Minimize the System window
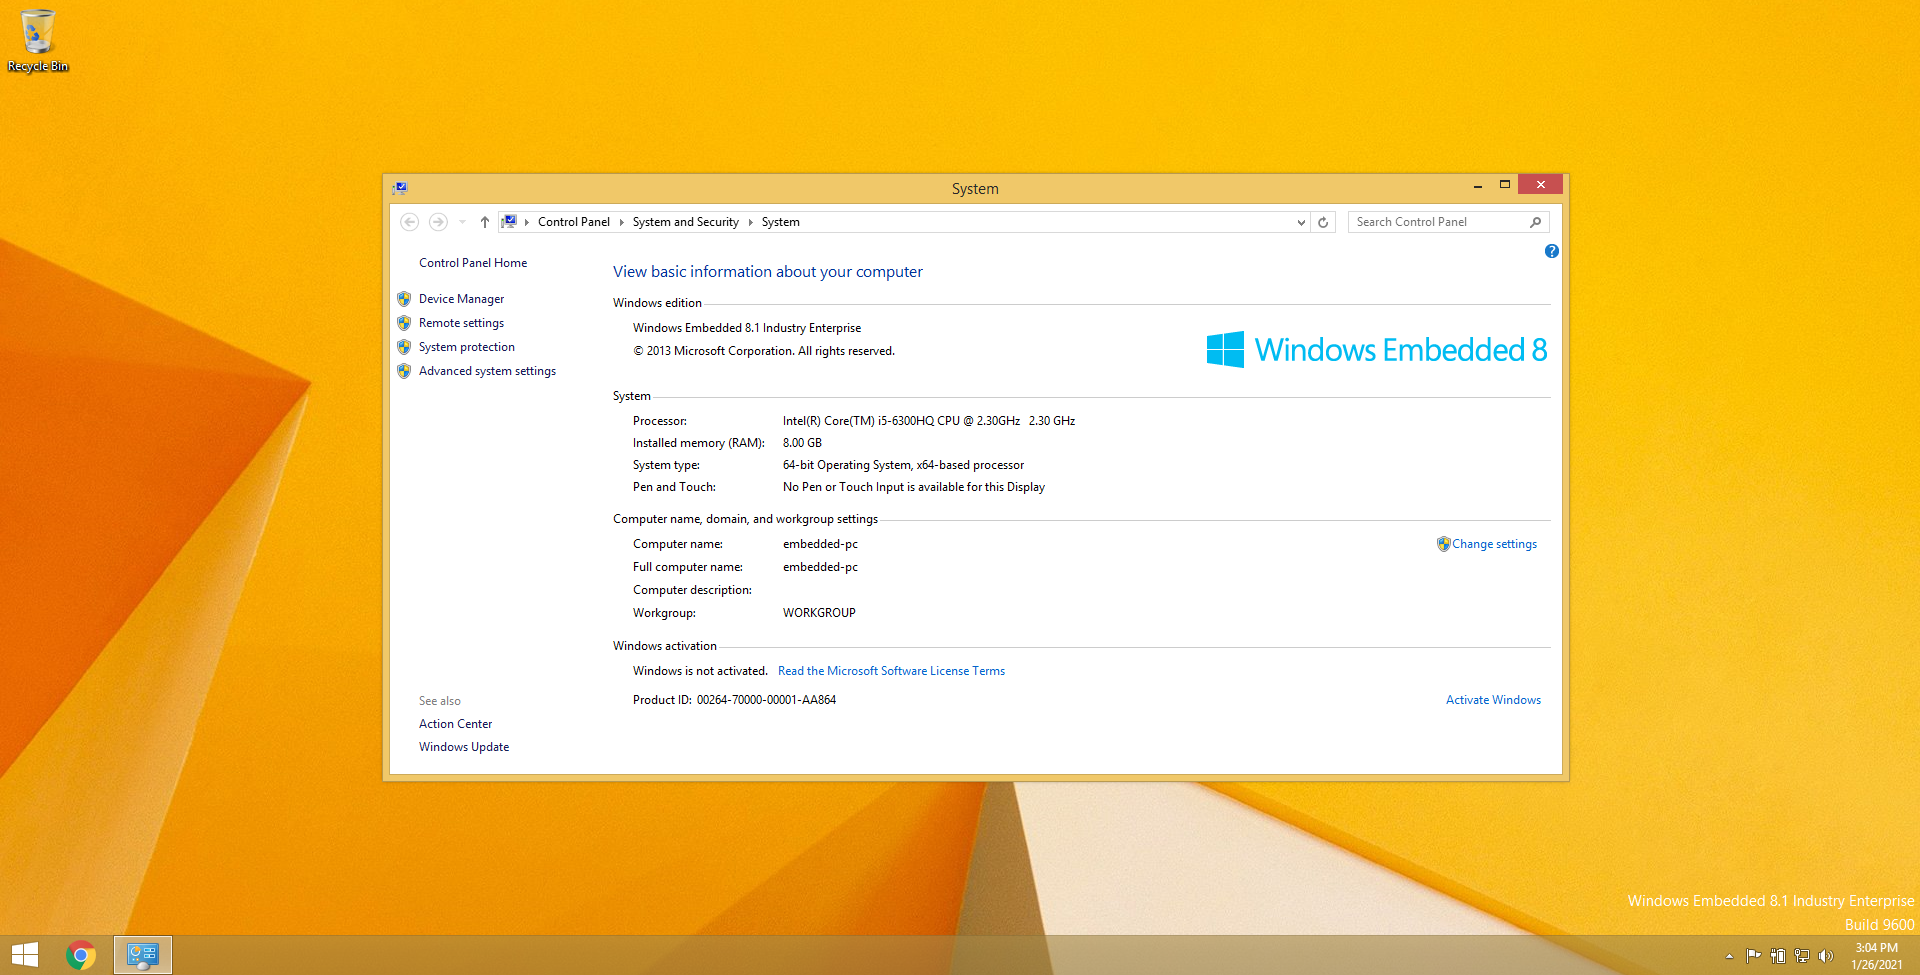 coord(1477,185)
